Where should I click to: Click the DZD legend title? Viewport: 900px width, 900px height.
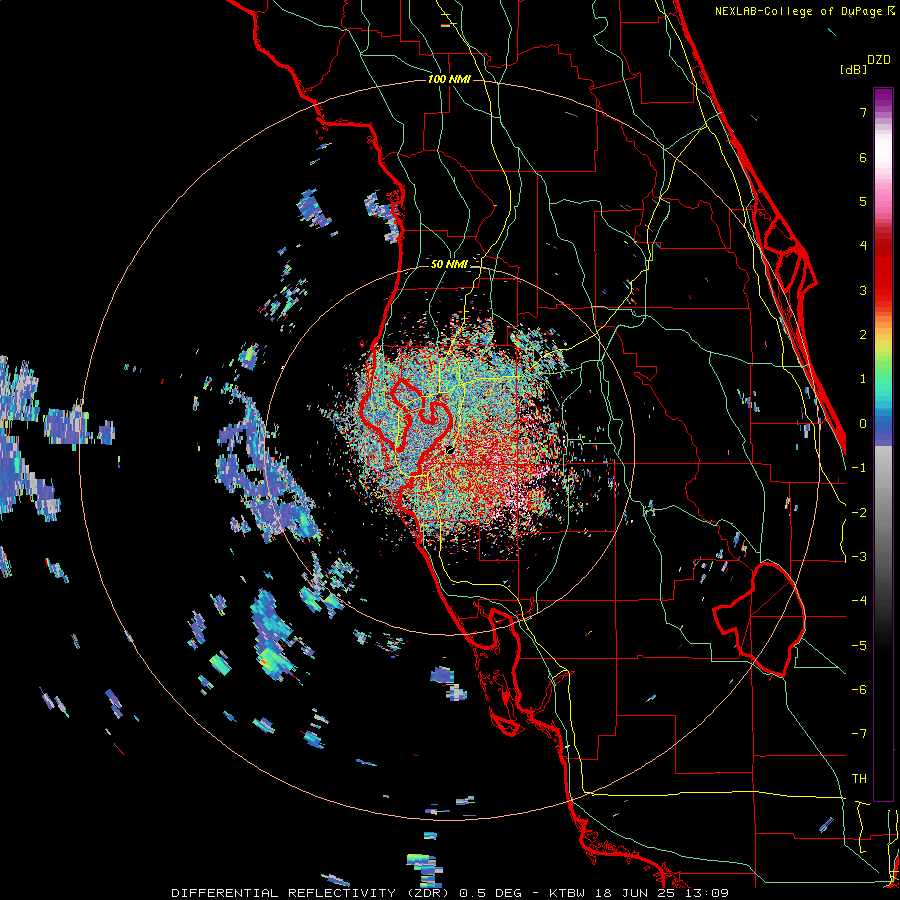tap(879, 60)
